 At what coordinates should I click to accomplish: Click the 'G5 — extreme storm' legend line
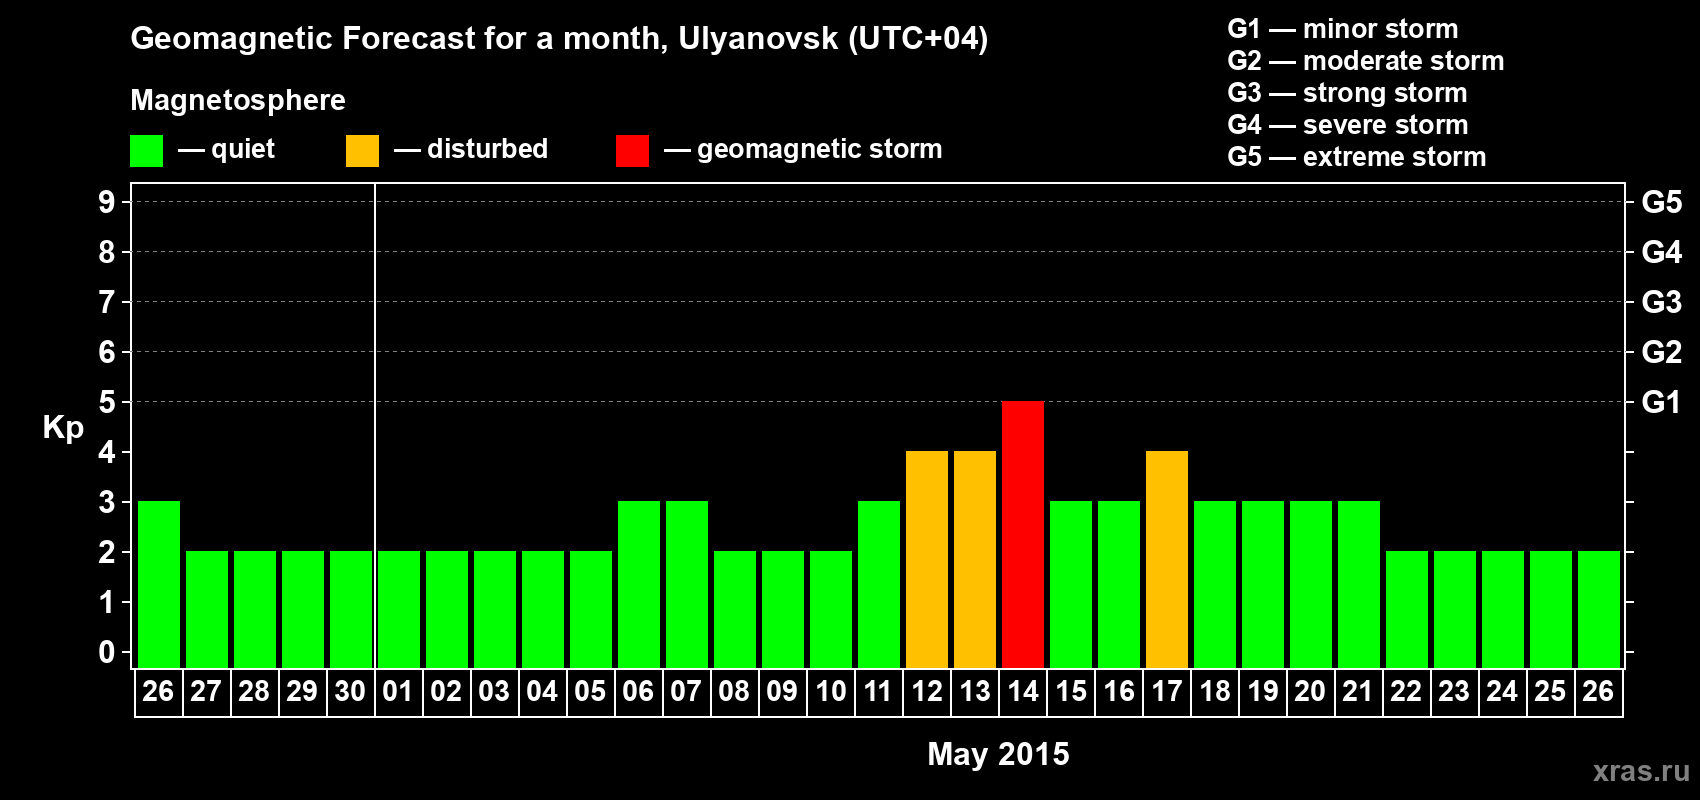[1357, 157]
